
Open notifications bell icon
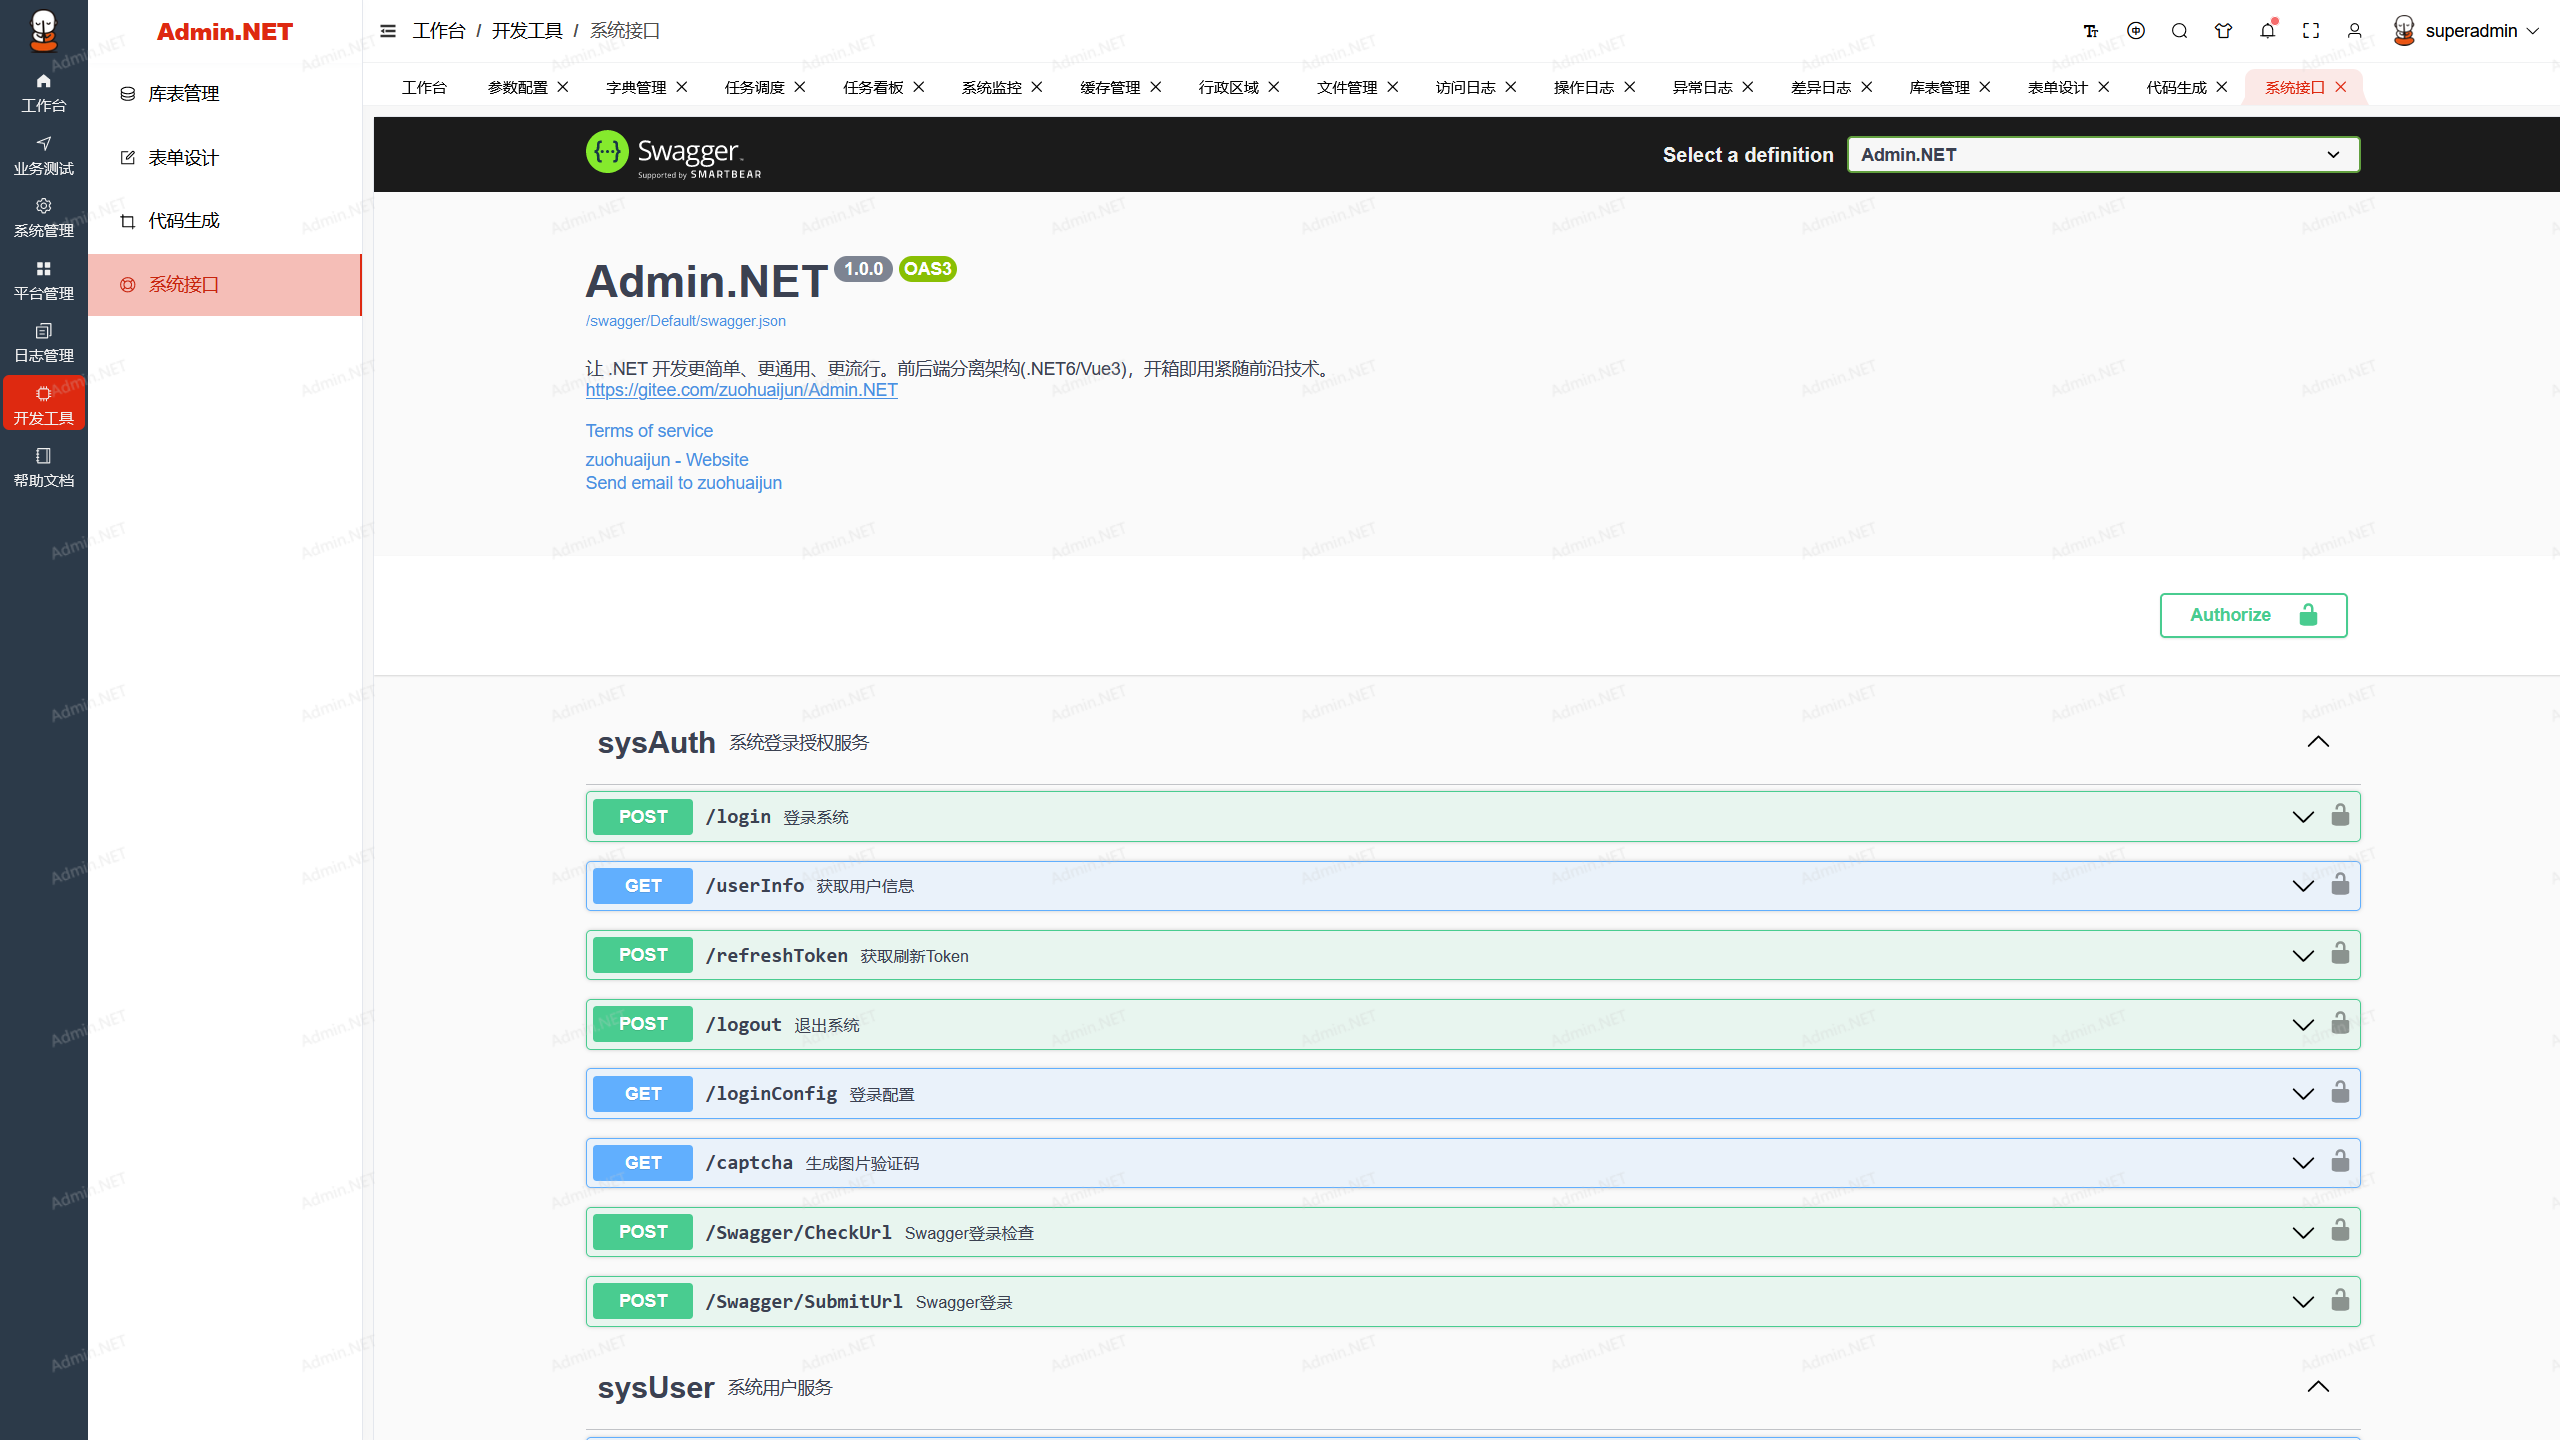coord(2267,31)
